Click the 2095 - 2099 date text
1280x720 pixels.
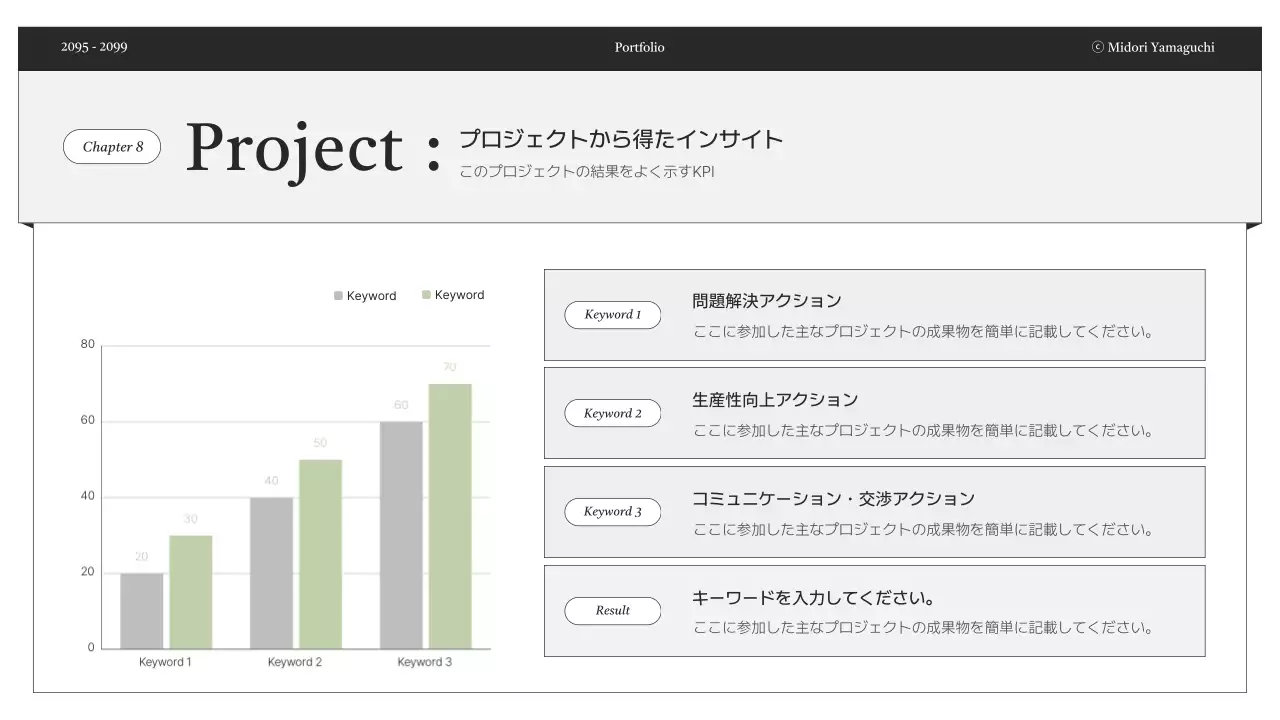(94, 47)
